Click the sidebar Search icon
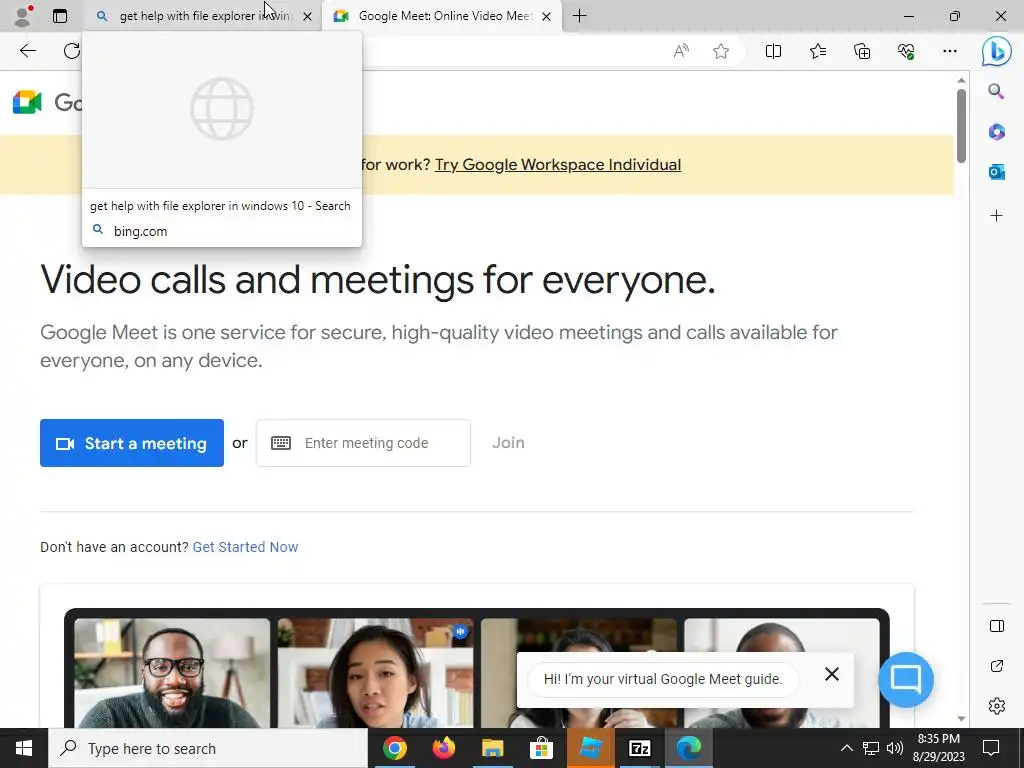1024x768 pixels. tap(996, 91)
